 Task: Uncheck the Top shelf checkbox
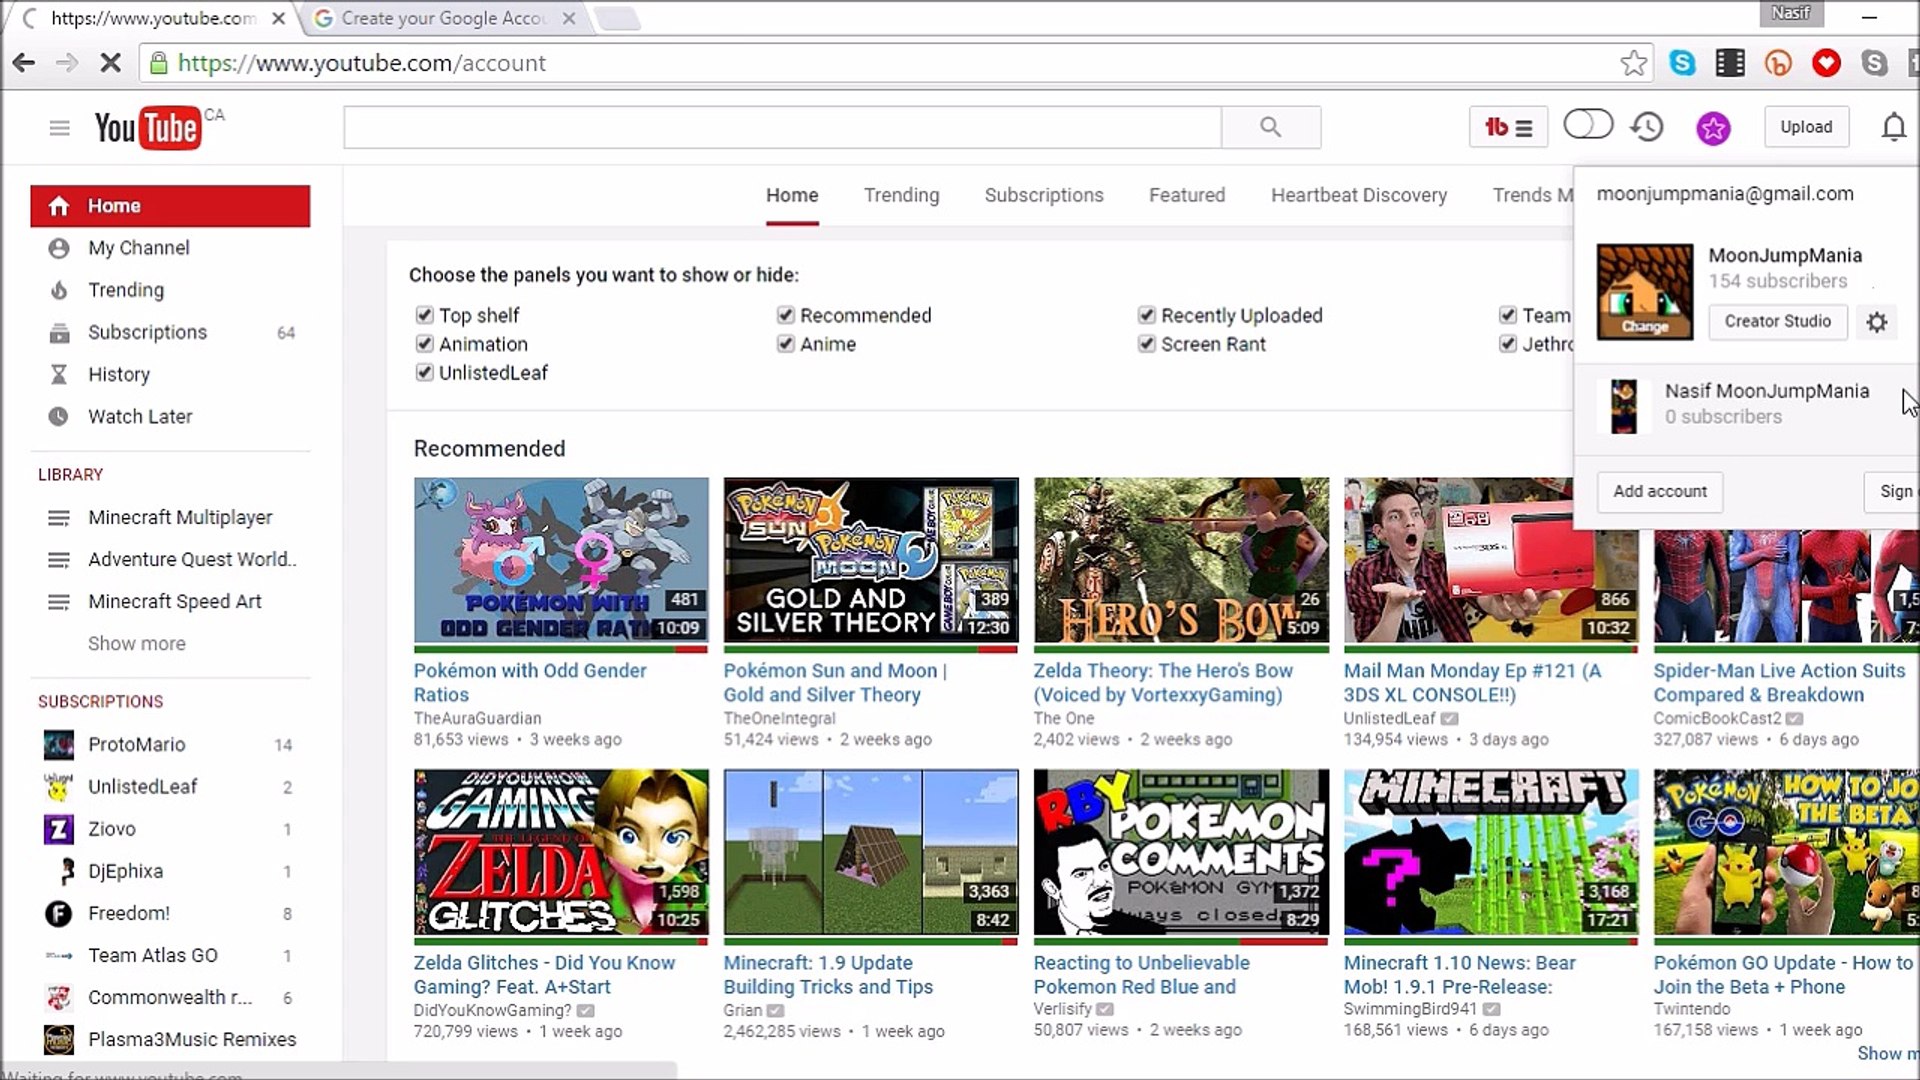point(424,314)
